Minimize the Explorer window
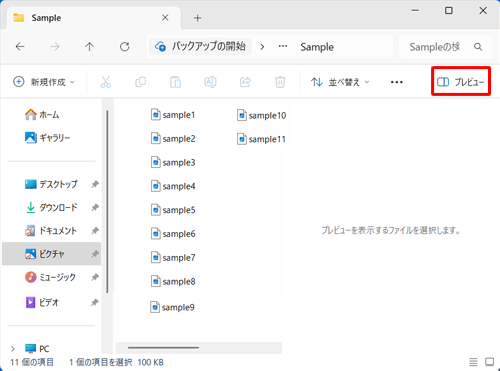This screenshot has width=500, height=371. 415,11
